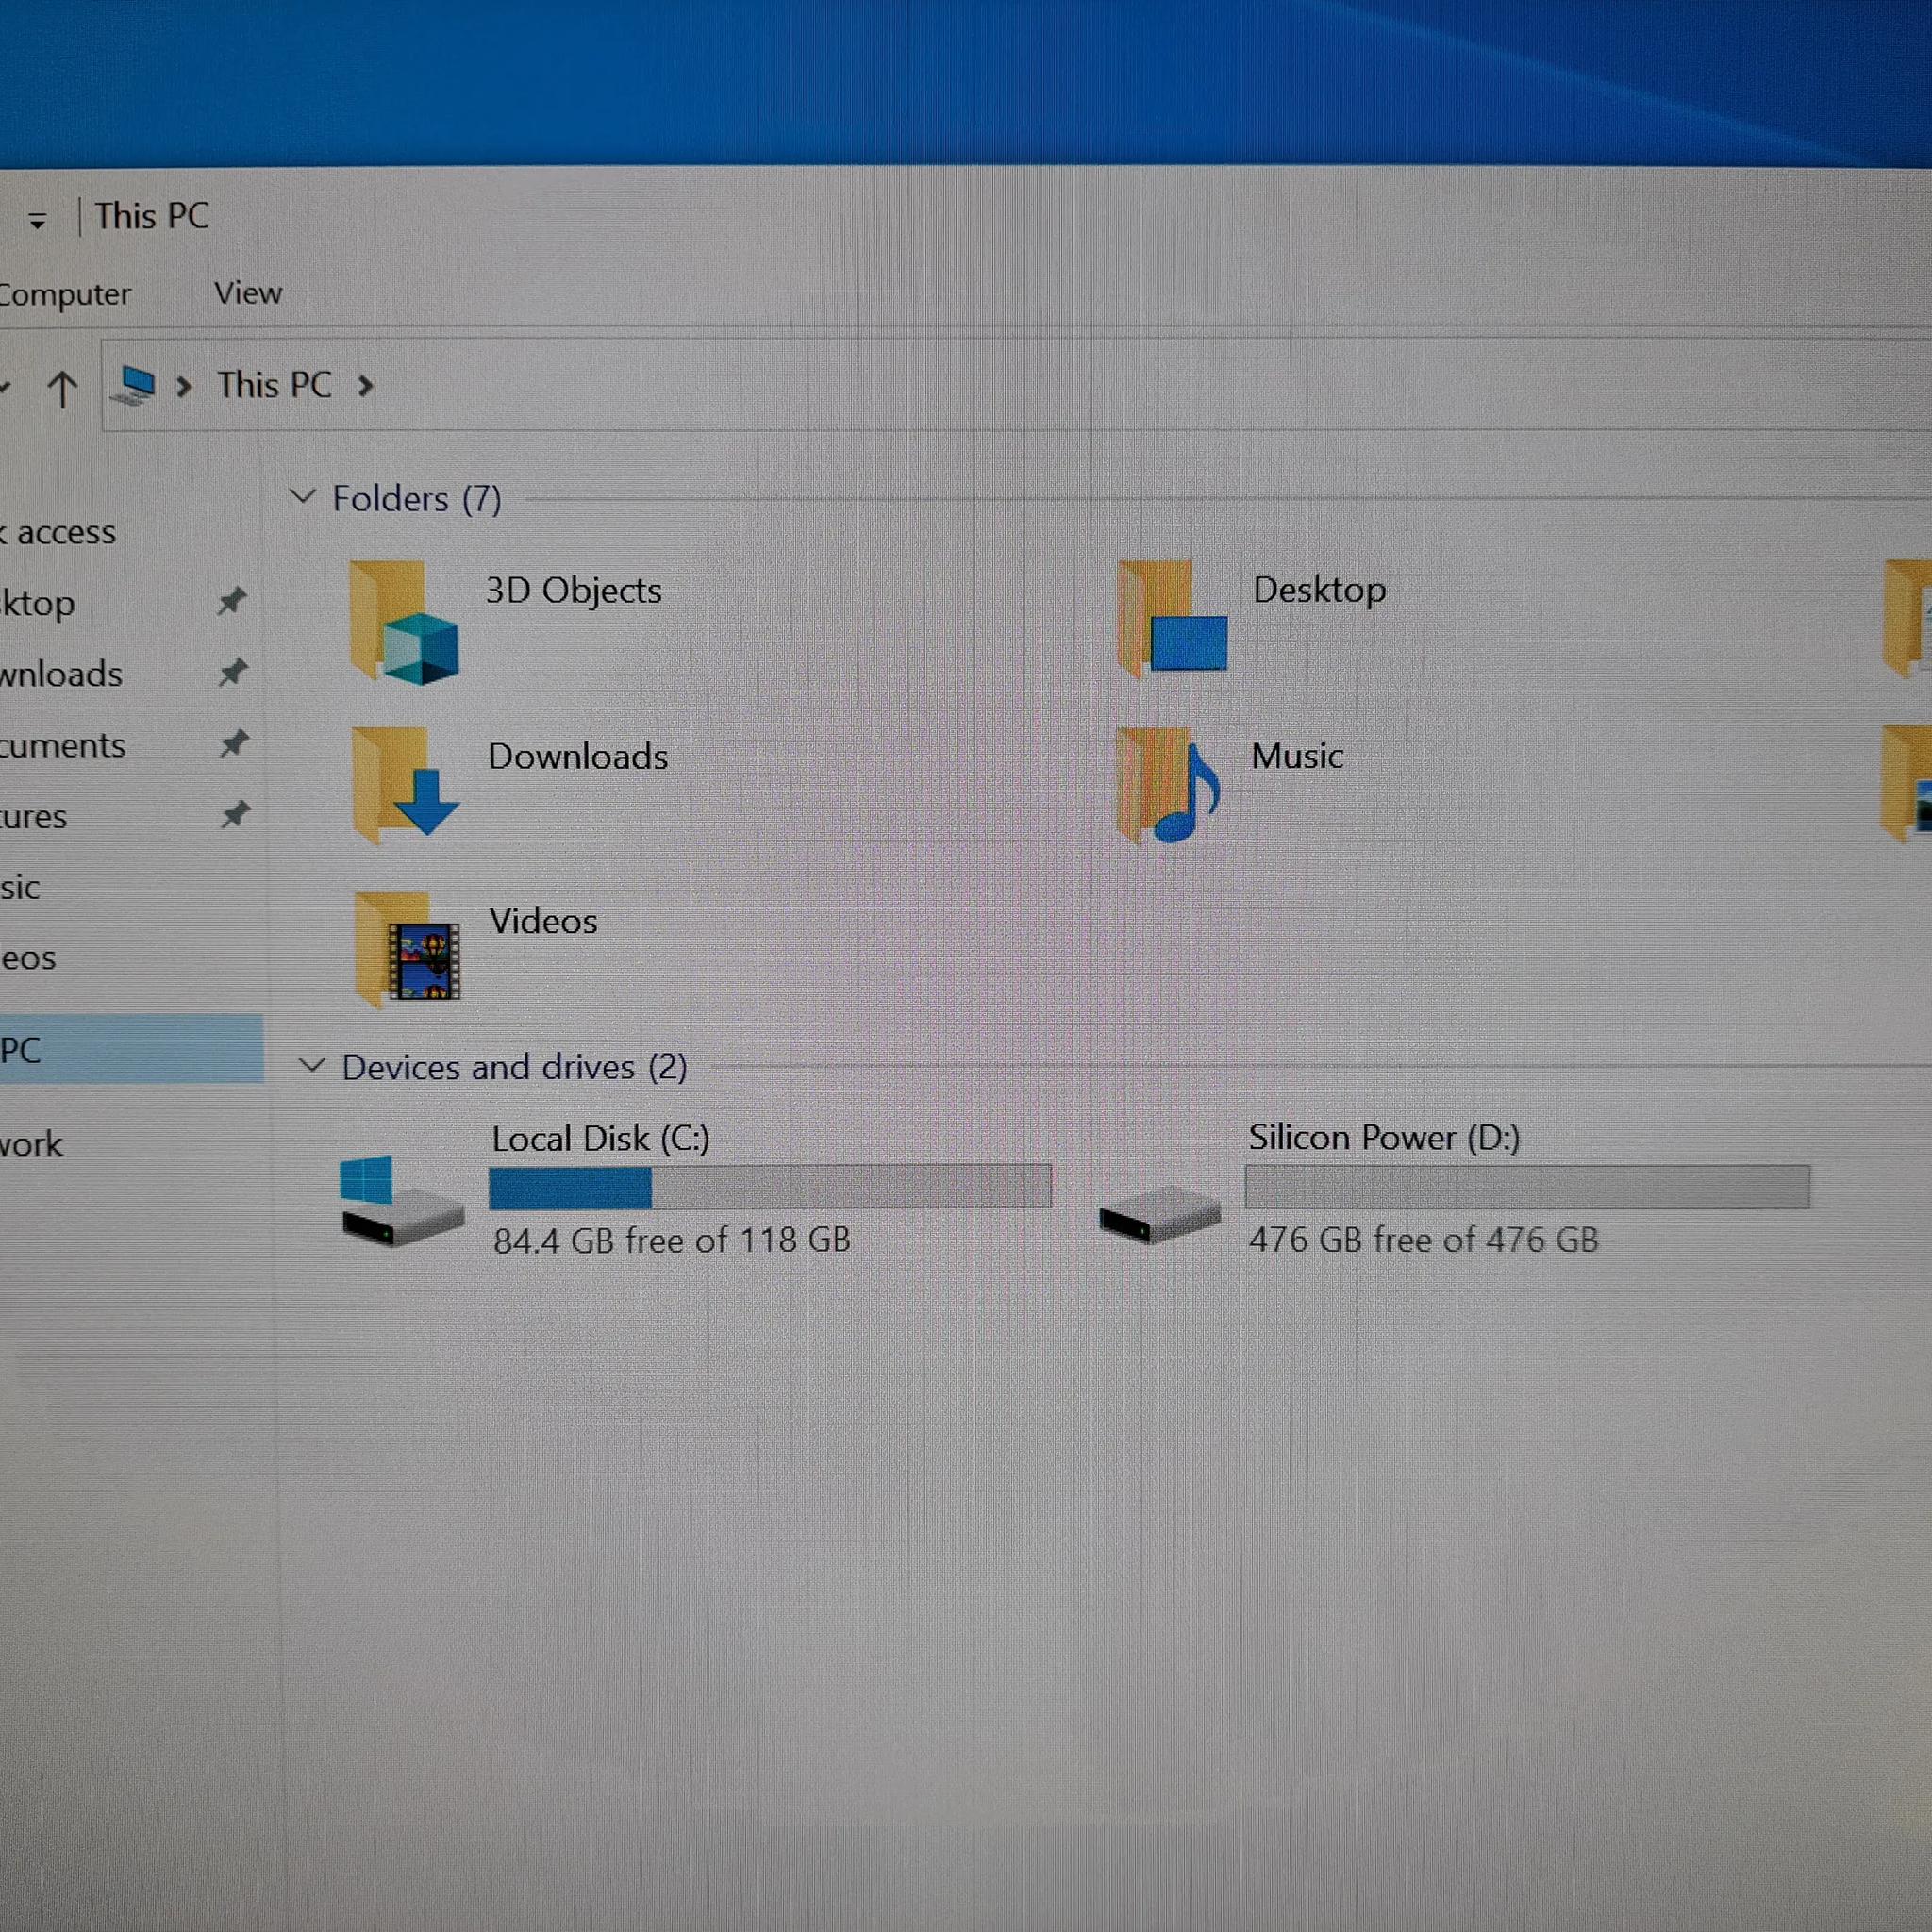Select Pictures in the navigation pane

tap(34, 817)
